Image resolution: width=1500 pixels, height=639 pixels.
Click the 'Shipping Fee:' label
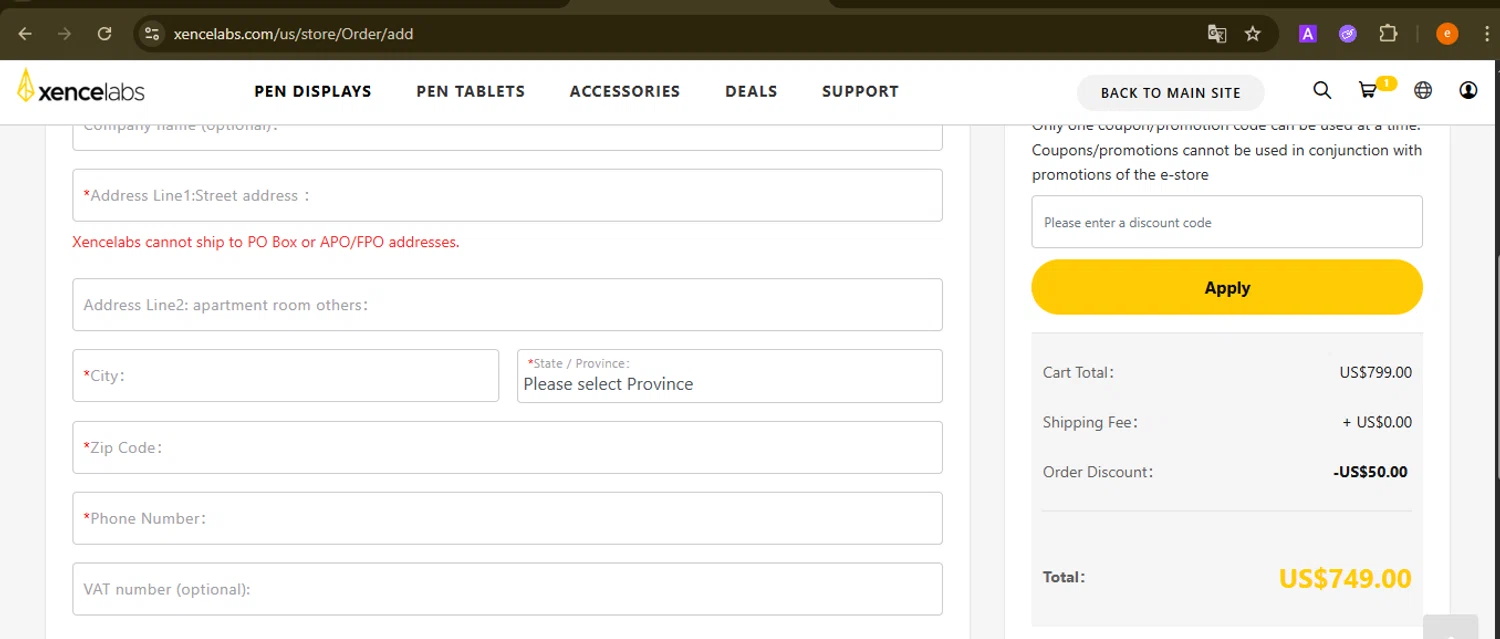point(1090,422)
